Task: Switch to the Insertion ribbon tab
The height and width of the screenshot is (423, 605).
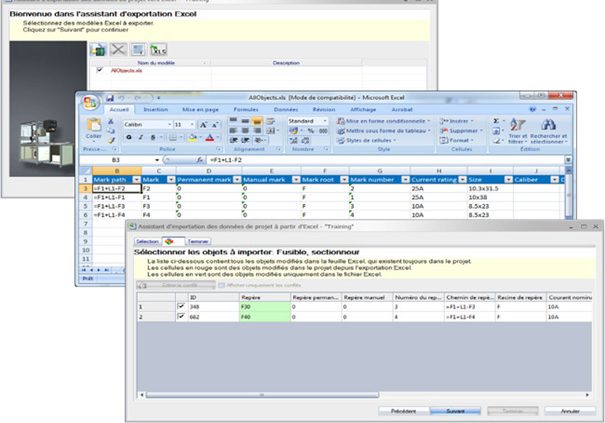Action: tap(155, 110)
